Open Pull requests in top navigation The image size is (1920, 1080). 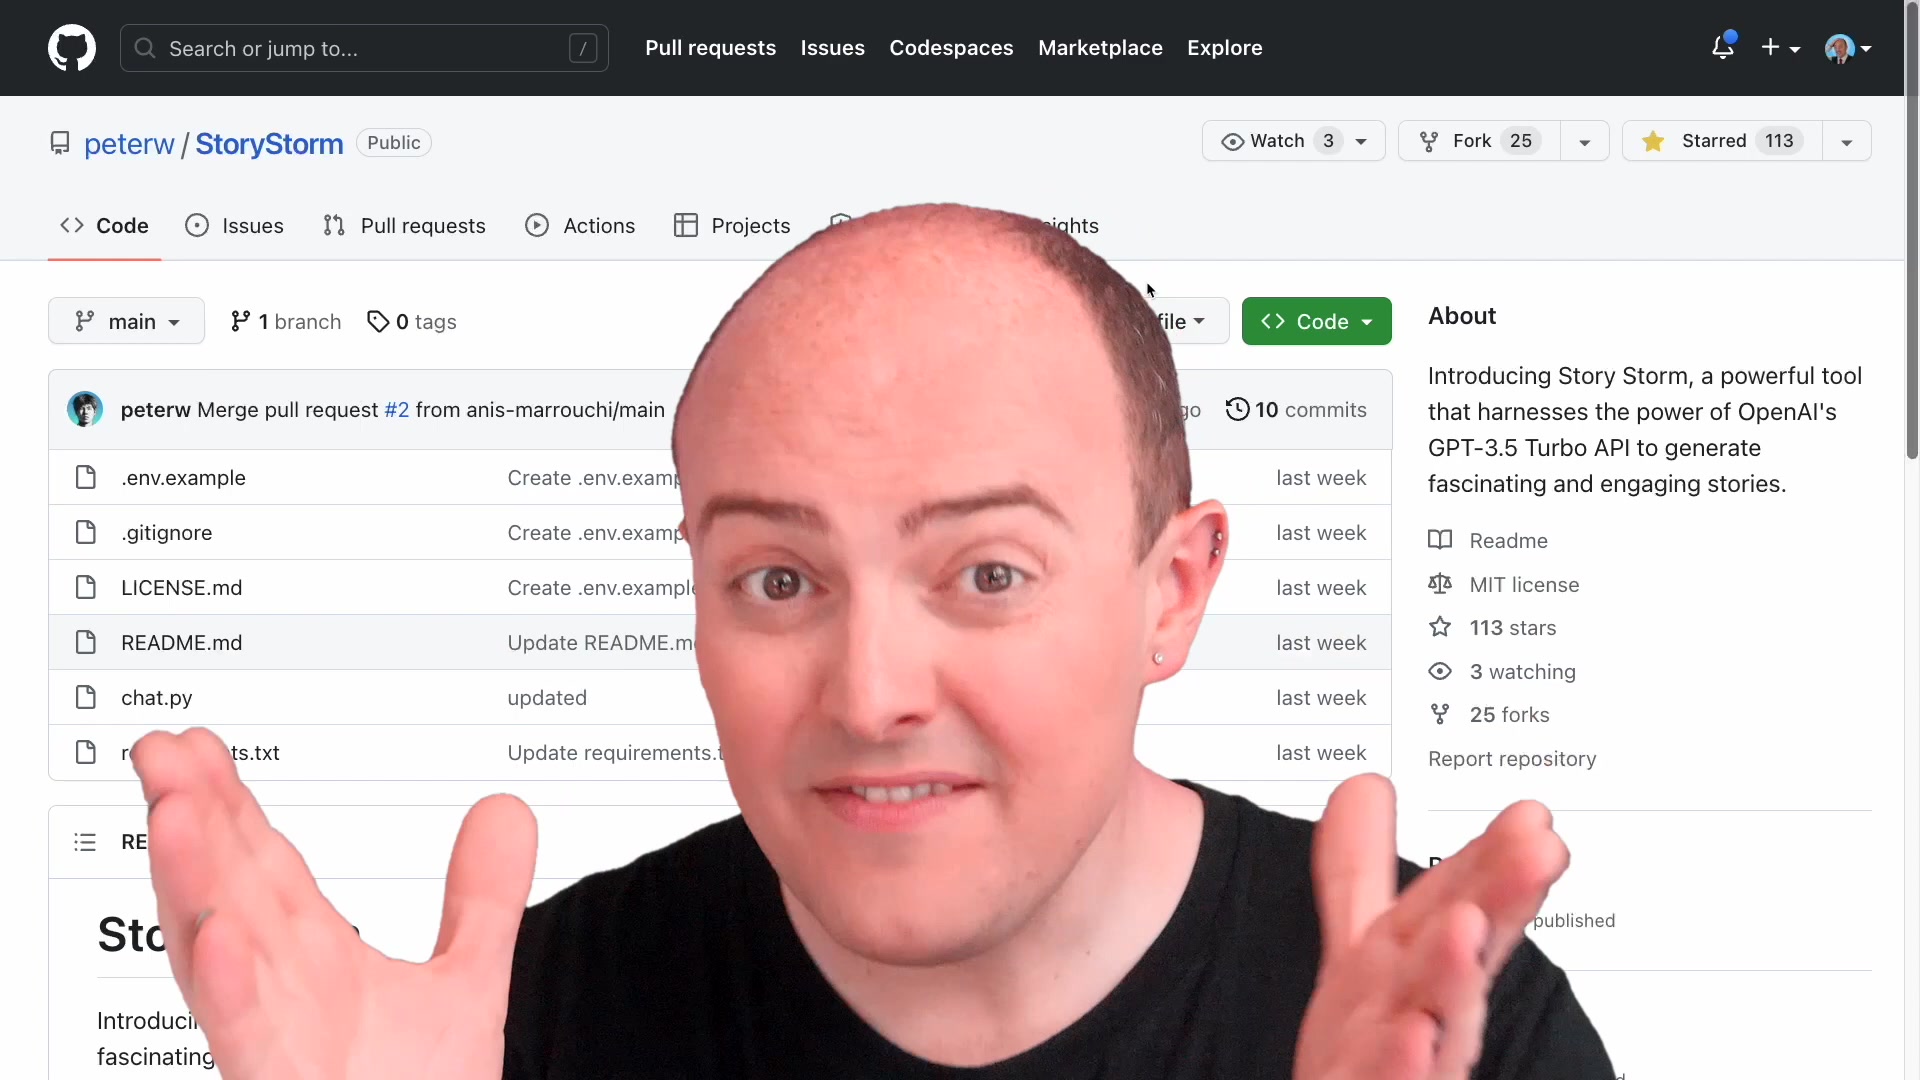pos(710,48)
